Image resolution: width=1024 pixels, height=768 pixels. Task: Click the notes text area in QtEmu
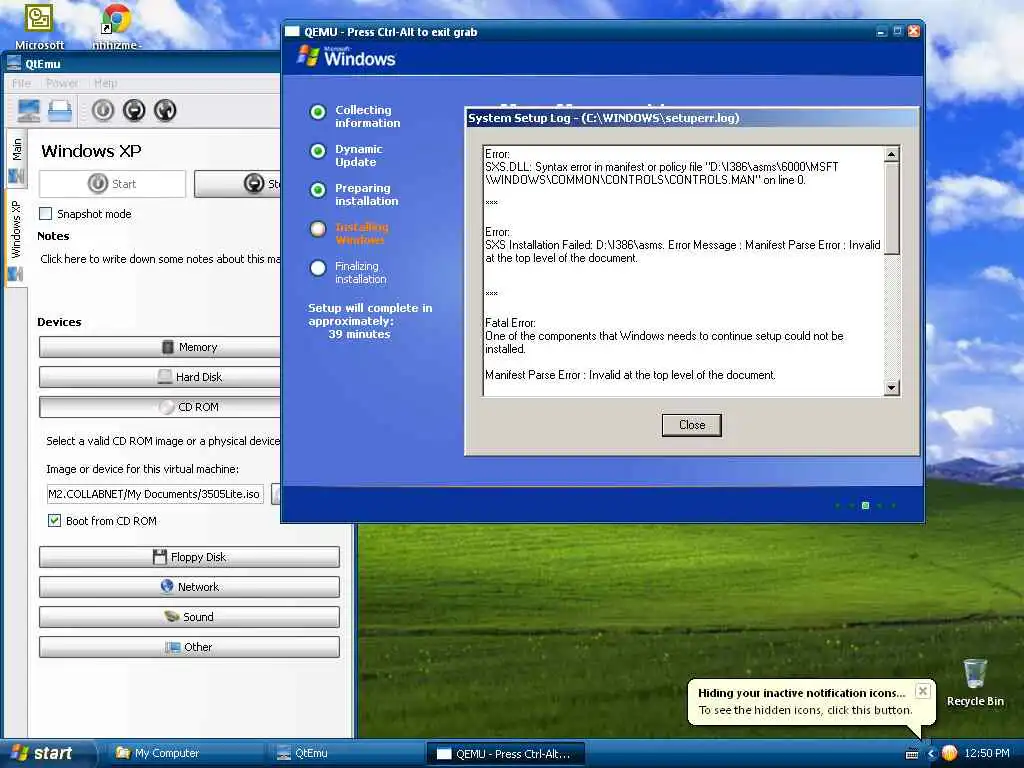(x=160, y=259)
